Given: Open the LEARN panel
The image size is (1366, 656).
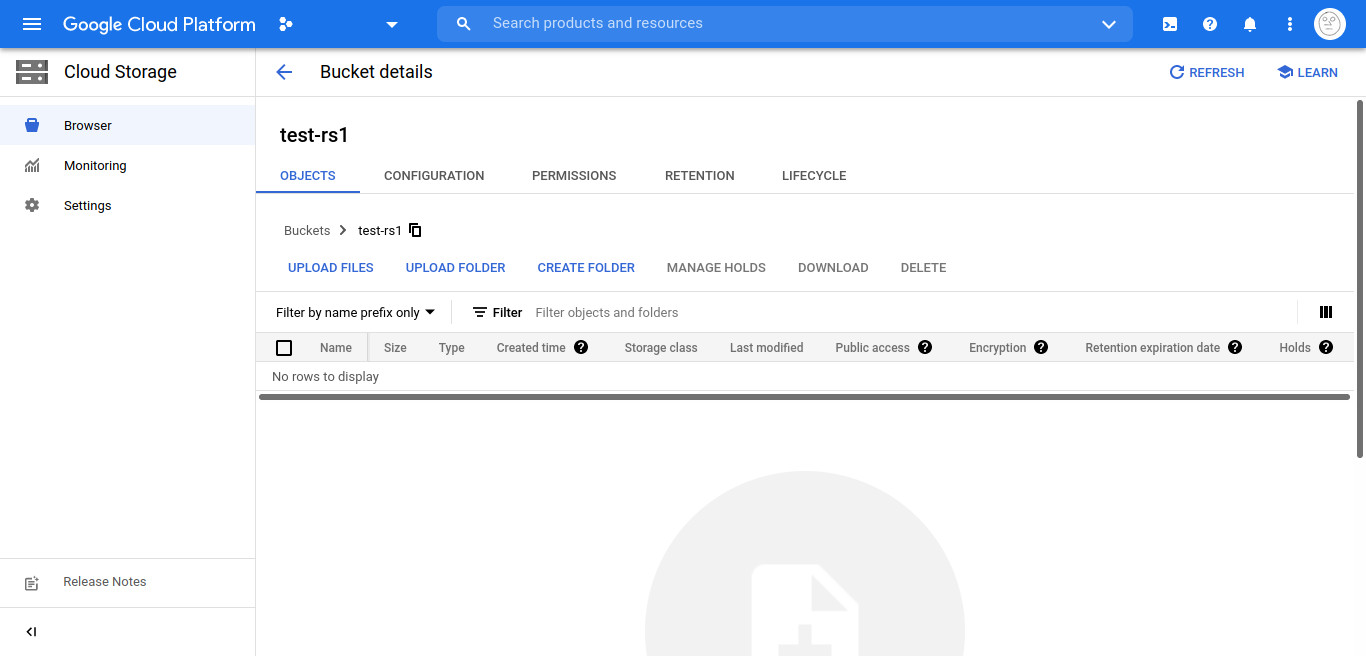Looking at the screenshot, I should click(1308, 72).
